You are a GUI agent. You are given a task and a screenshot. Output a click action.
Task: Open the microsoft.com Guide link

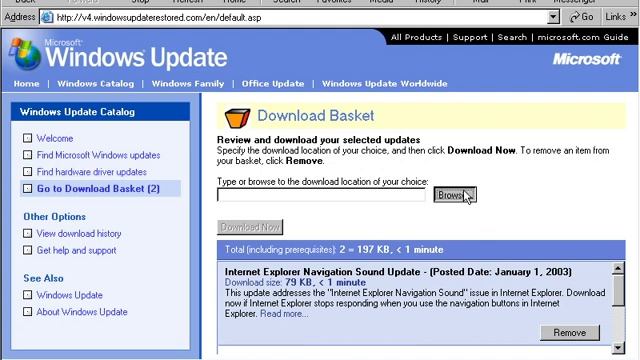tap(582, 37)
